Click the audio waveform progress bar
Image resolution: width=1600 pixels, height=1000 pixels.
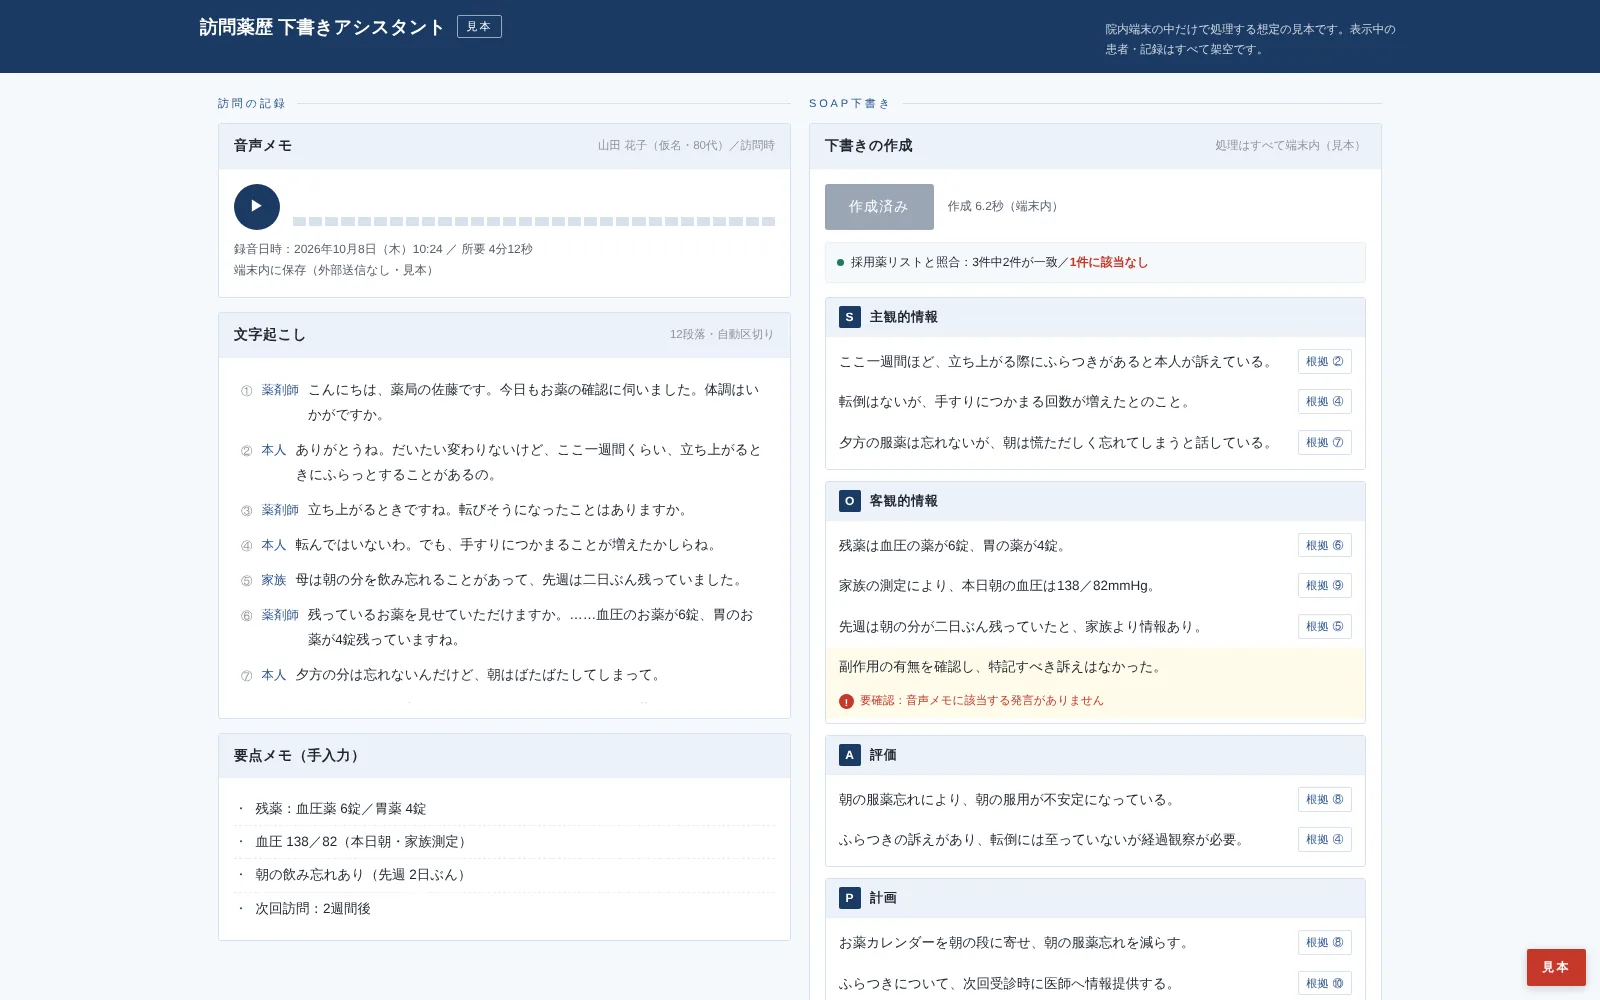coord(534,221)
